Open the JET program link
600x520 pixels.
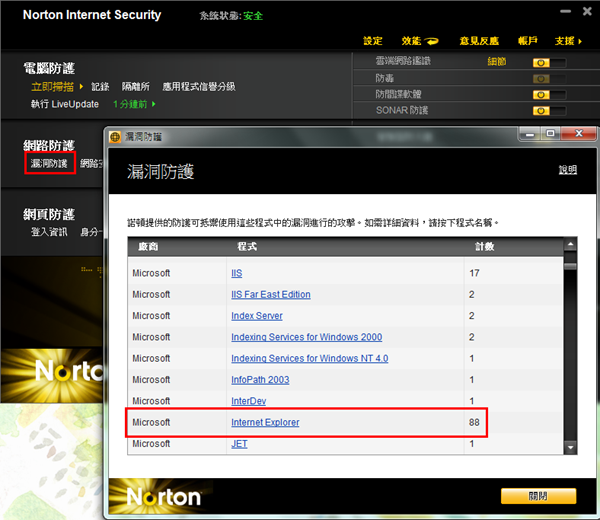[239, 444]
